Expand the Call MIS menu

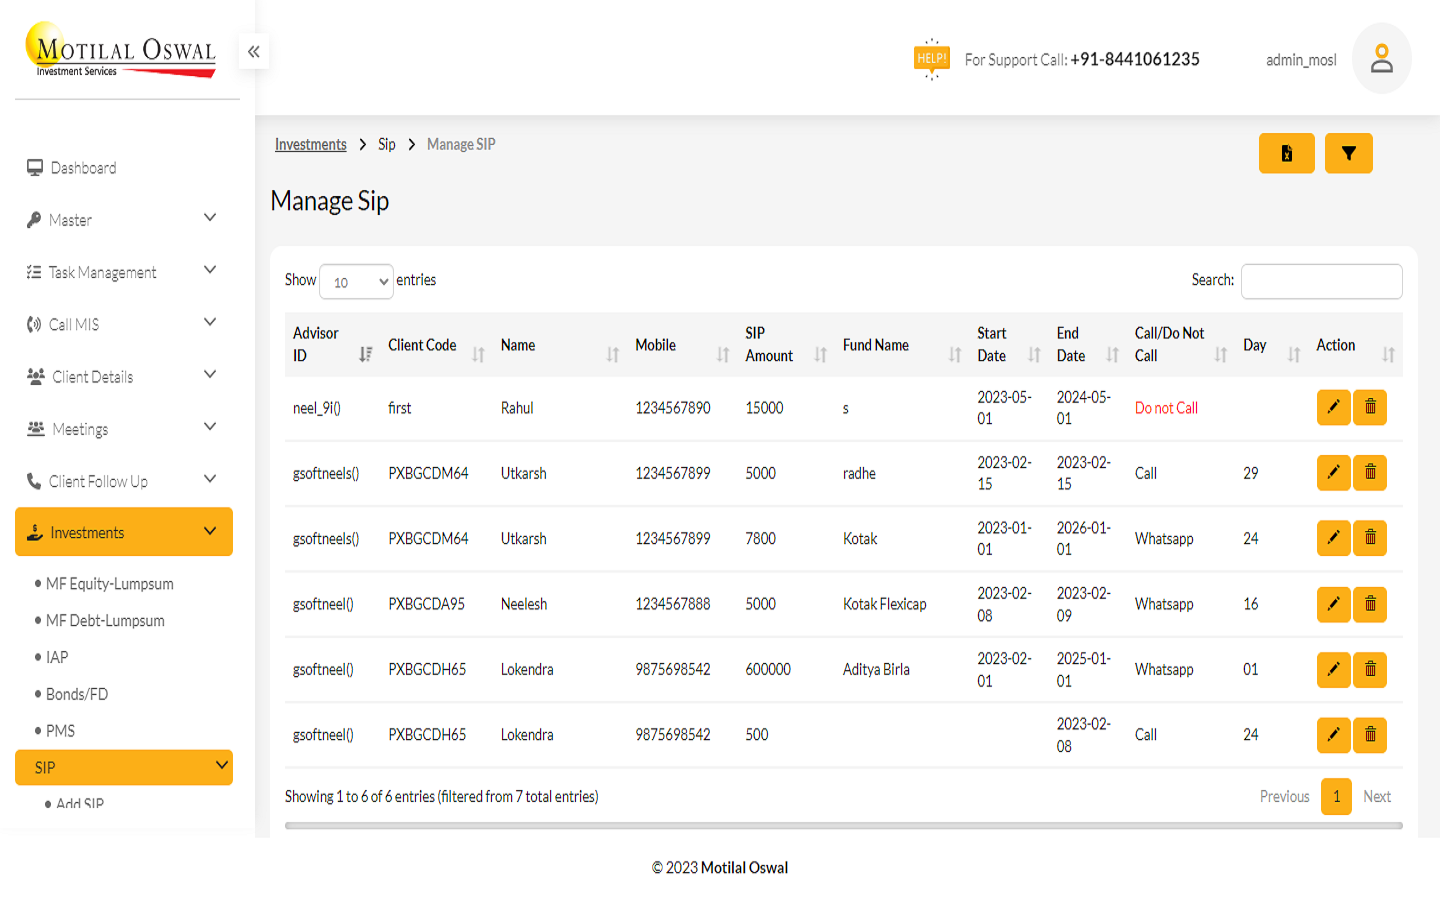[124, 324]
